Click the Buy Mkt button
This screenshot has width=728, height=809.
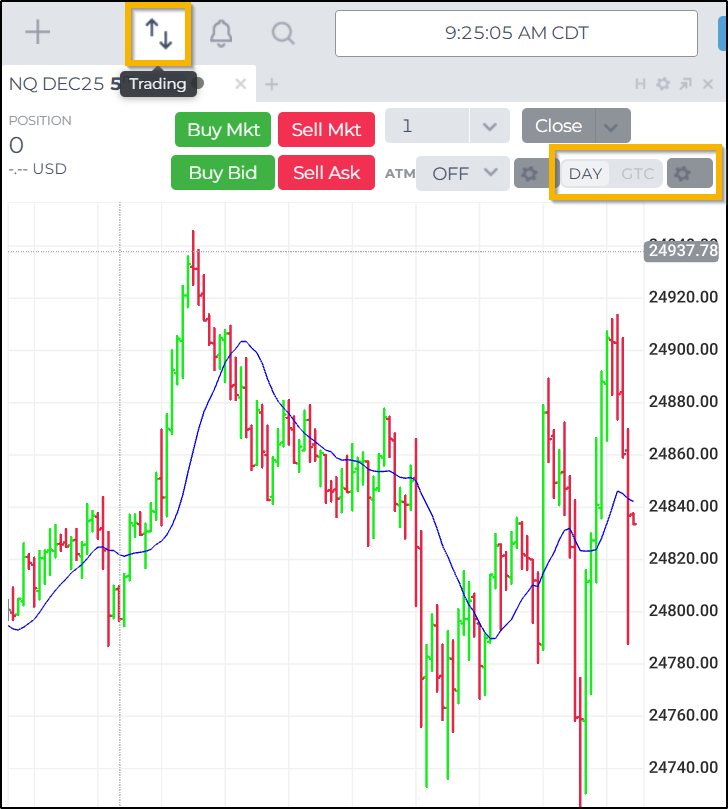click(223, 130)
